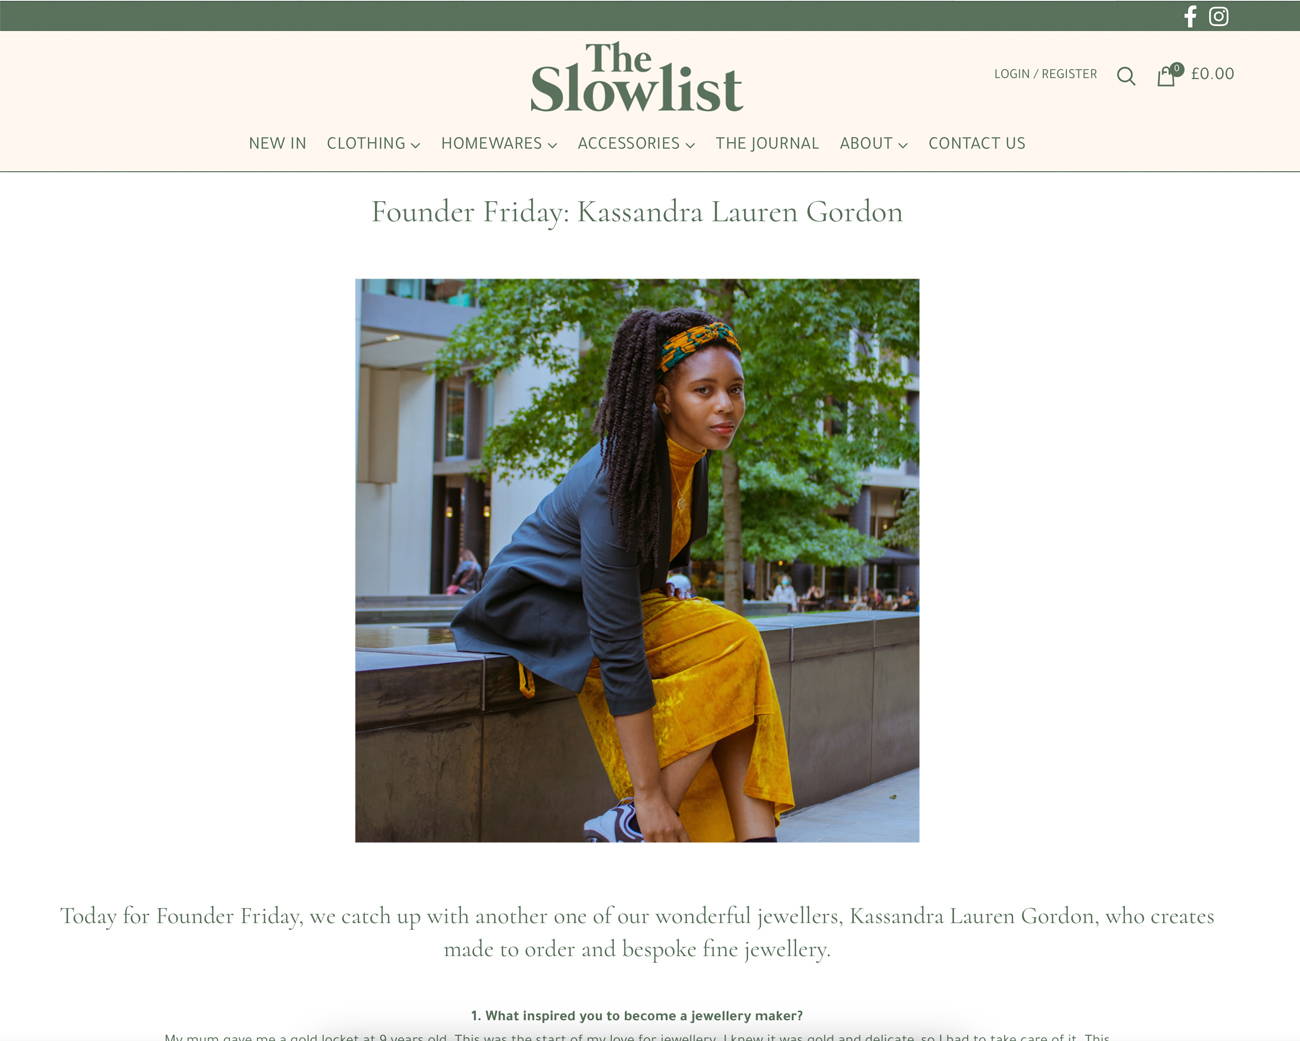1300x1041 pixels.
Task: Click the £0.00 cart total
Action: coord(1212,74)
